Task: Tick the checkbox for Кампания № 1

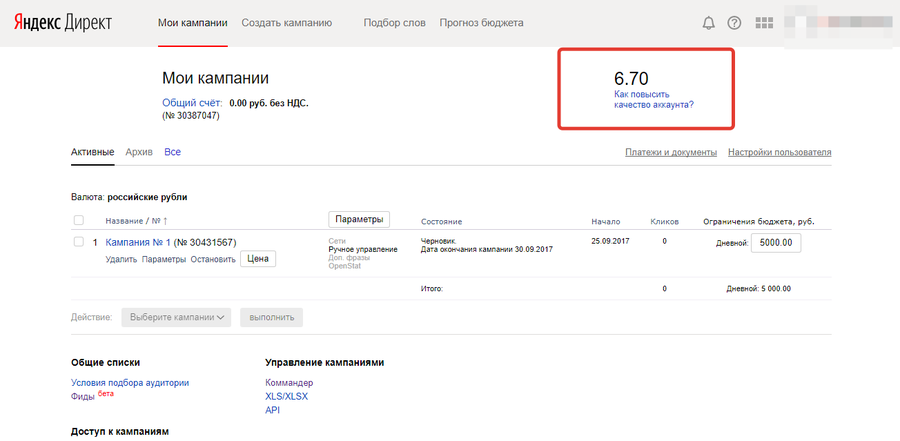Action: point(79,242)
